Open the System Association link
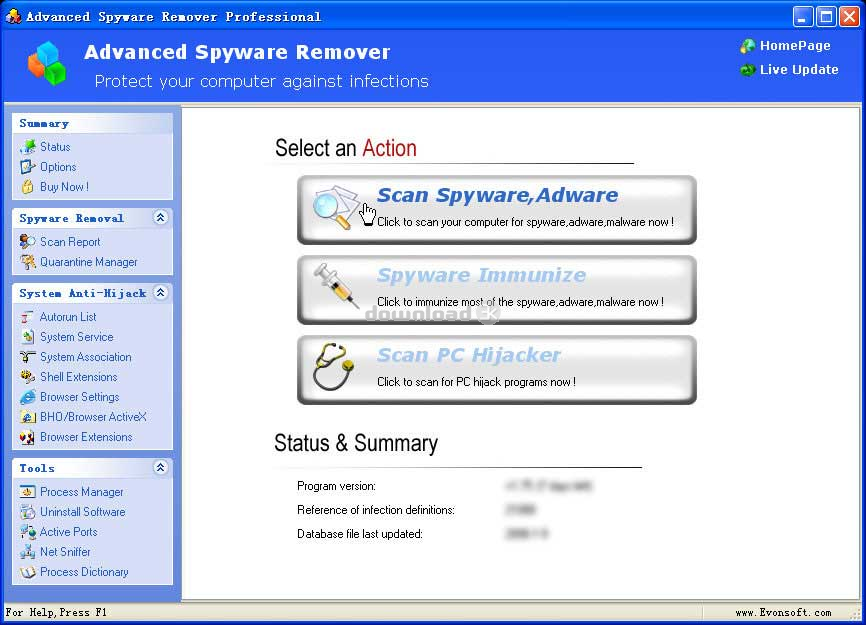This screenshot has width=866, height=625. [x=86, y=357]
